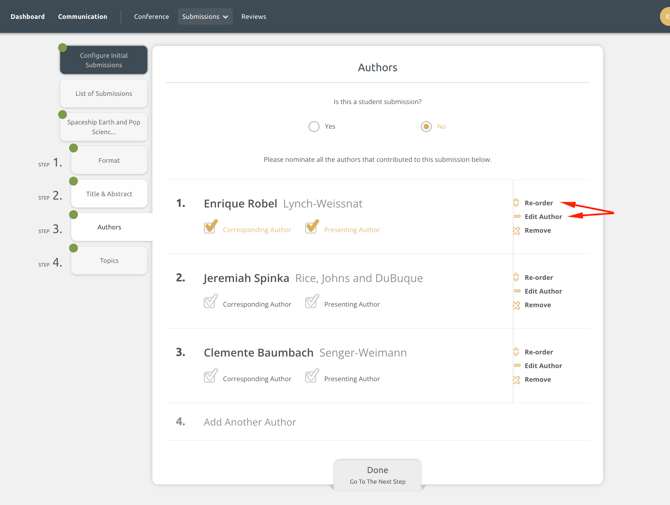Select No for student submission

pos(426,127)
